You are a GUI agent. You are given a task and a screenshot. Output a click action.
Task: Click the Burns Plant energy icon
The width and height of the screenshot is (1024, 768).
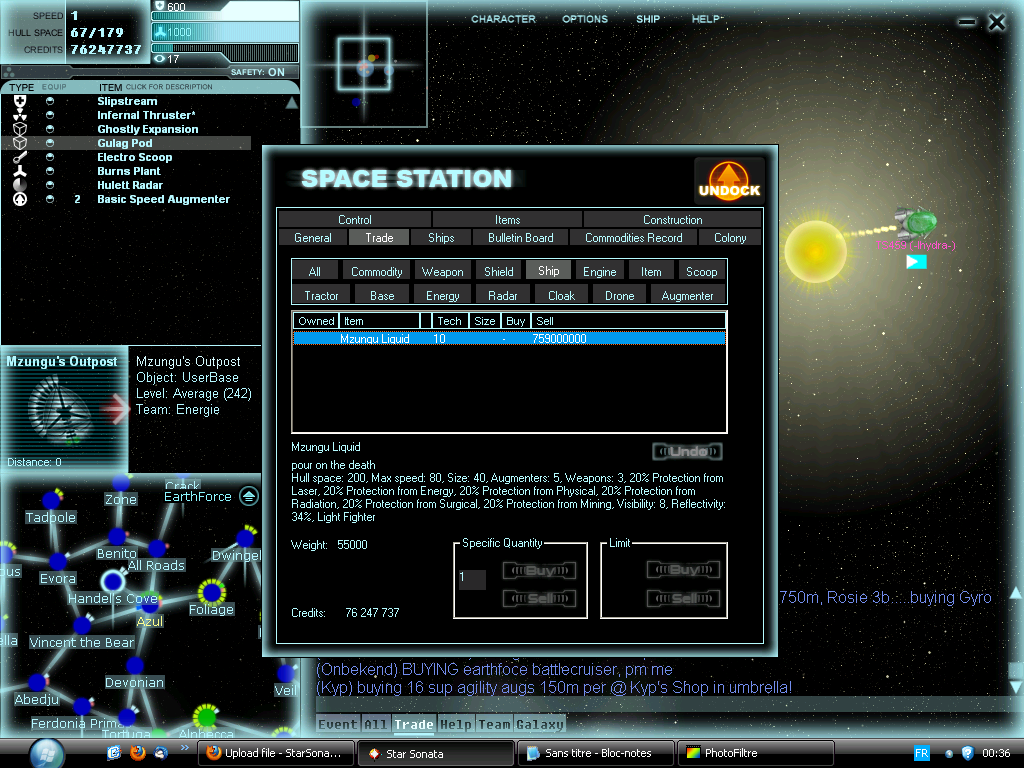(x=19, y=171)
